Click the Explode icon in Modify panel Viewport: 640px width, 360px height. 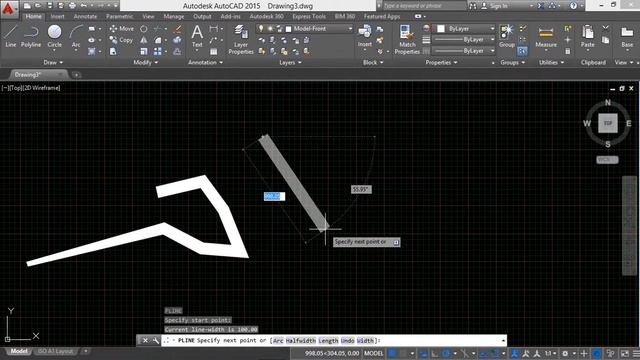177,40
